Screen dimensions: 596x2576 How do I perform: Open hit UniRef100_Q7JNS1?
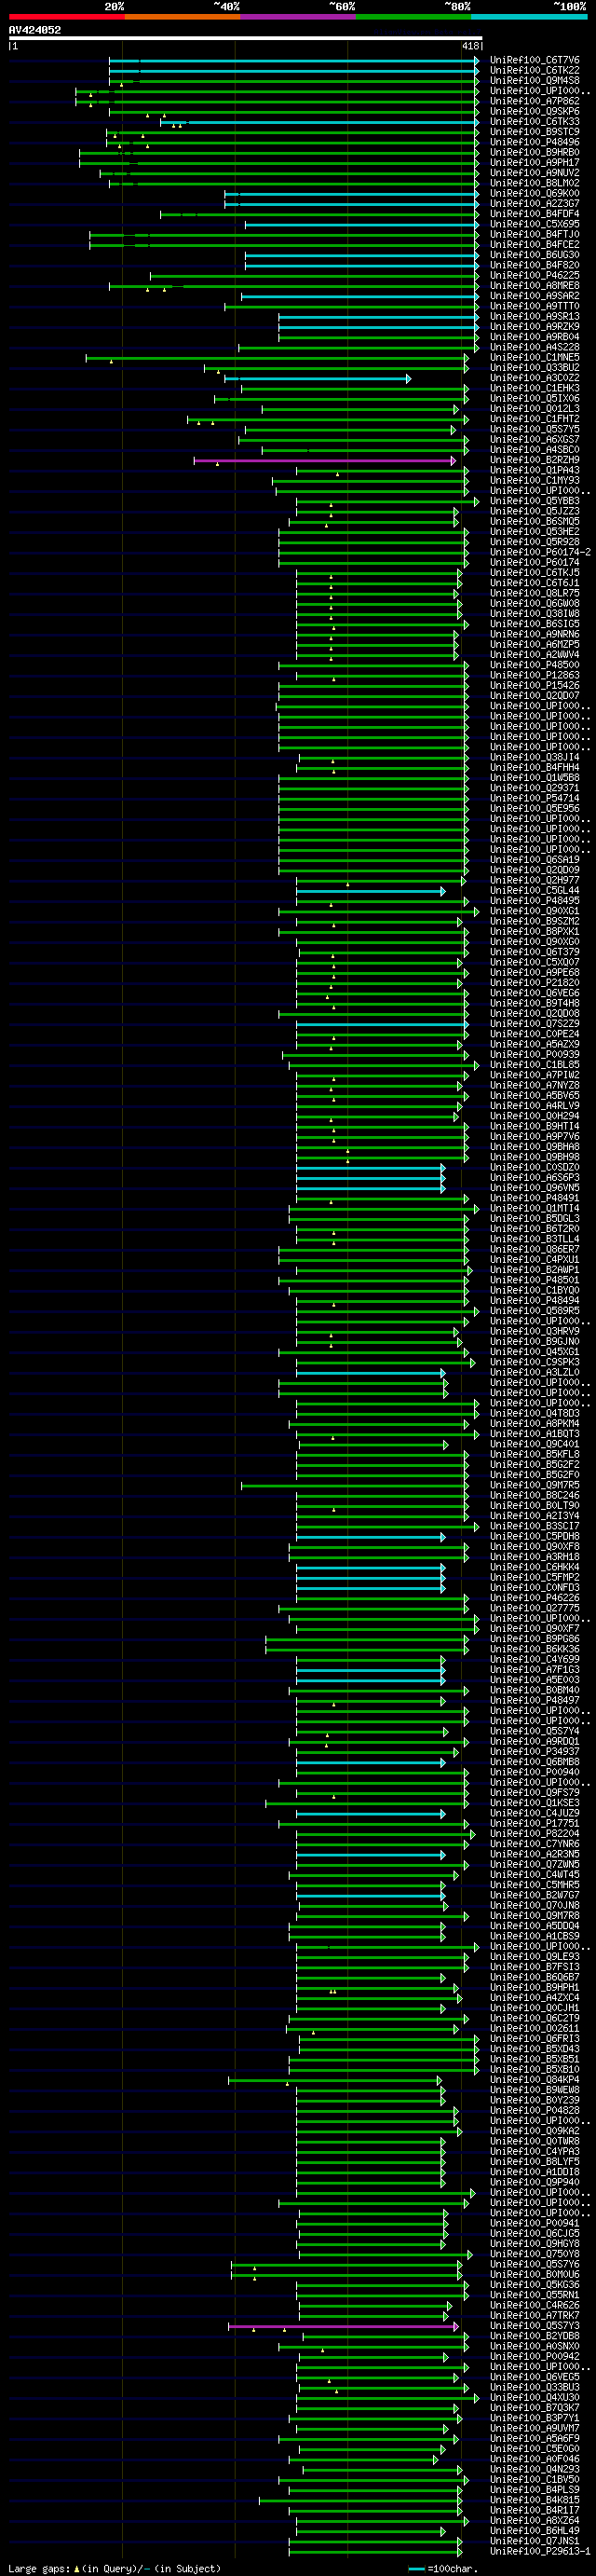point(534,2541)
